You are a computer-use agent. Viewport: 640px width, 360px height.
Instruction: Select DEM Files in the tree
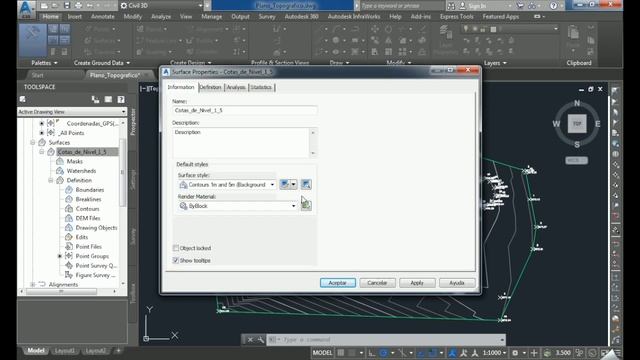[88, 218]
